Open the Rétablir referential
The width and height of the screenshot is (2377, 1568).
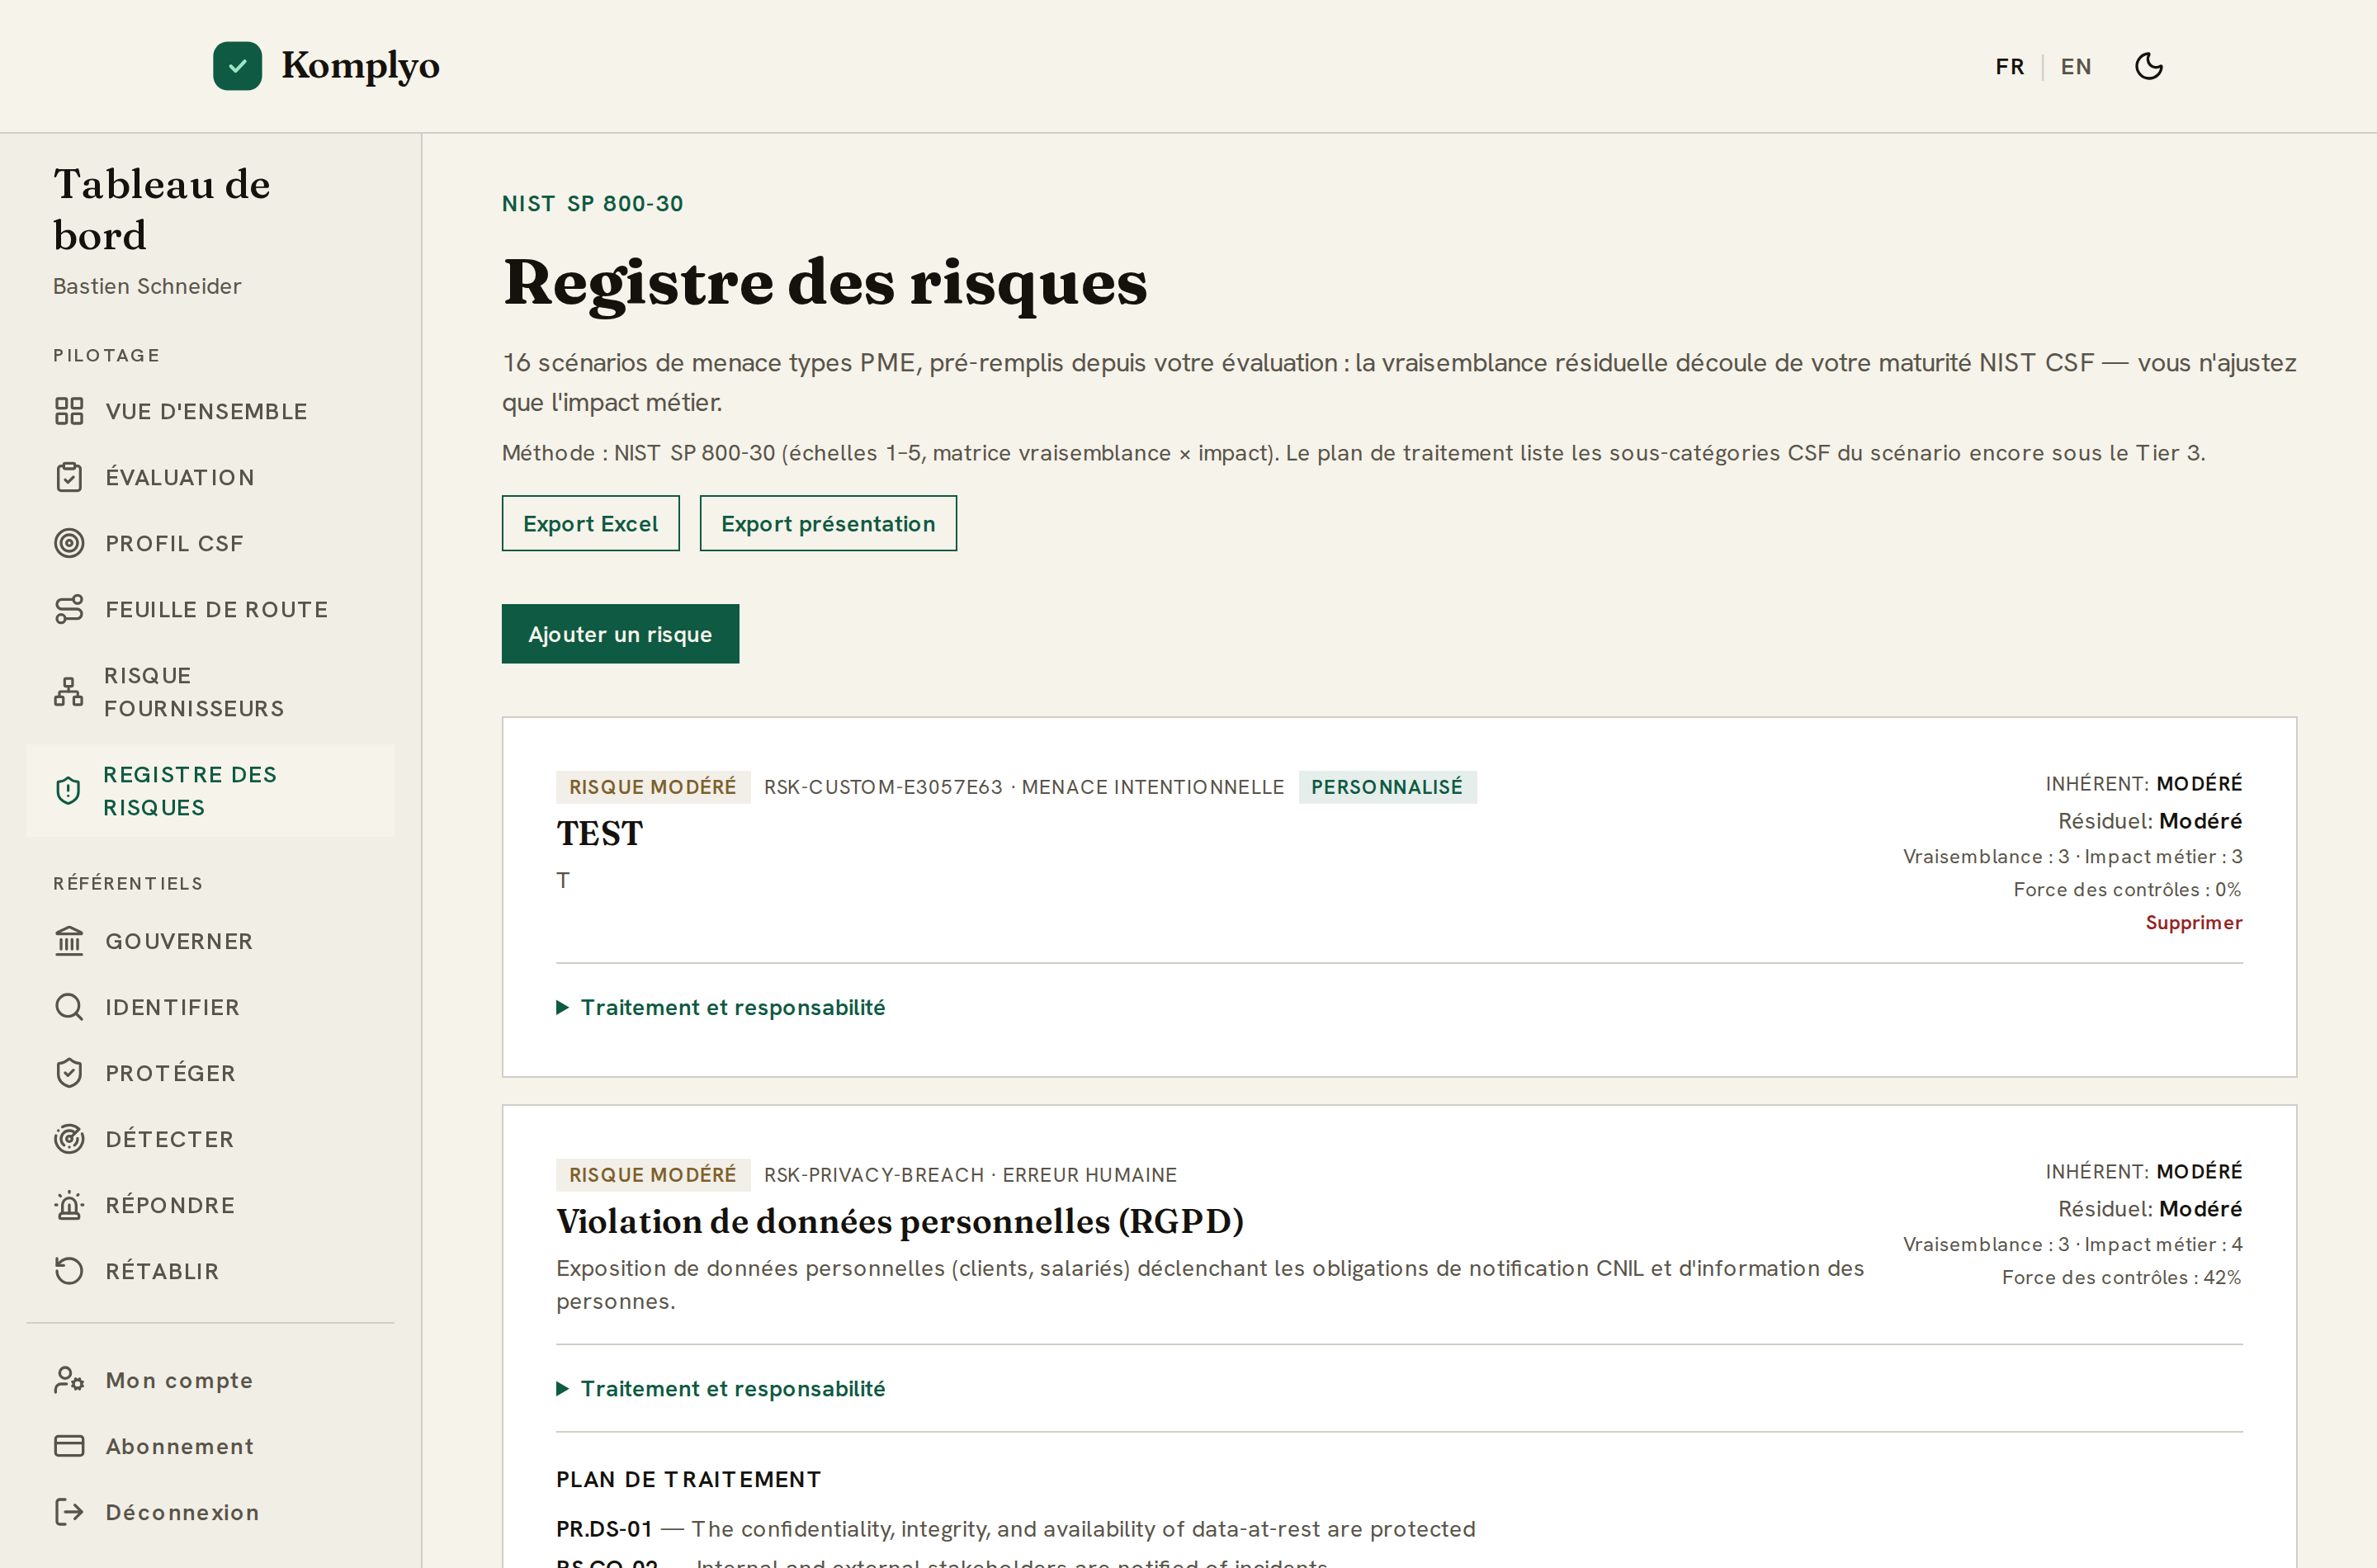210,1271
